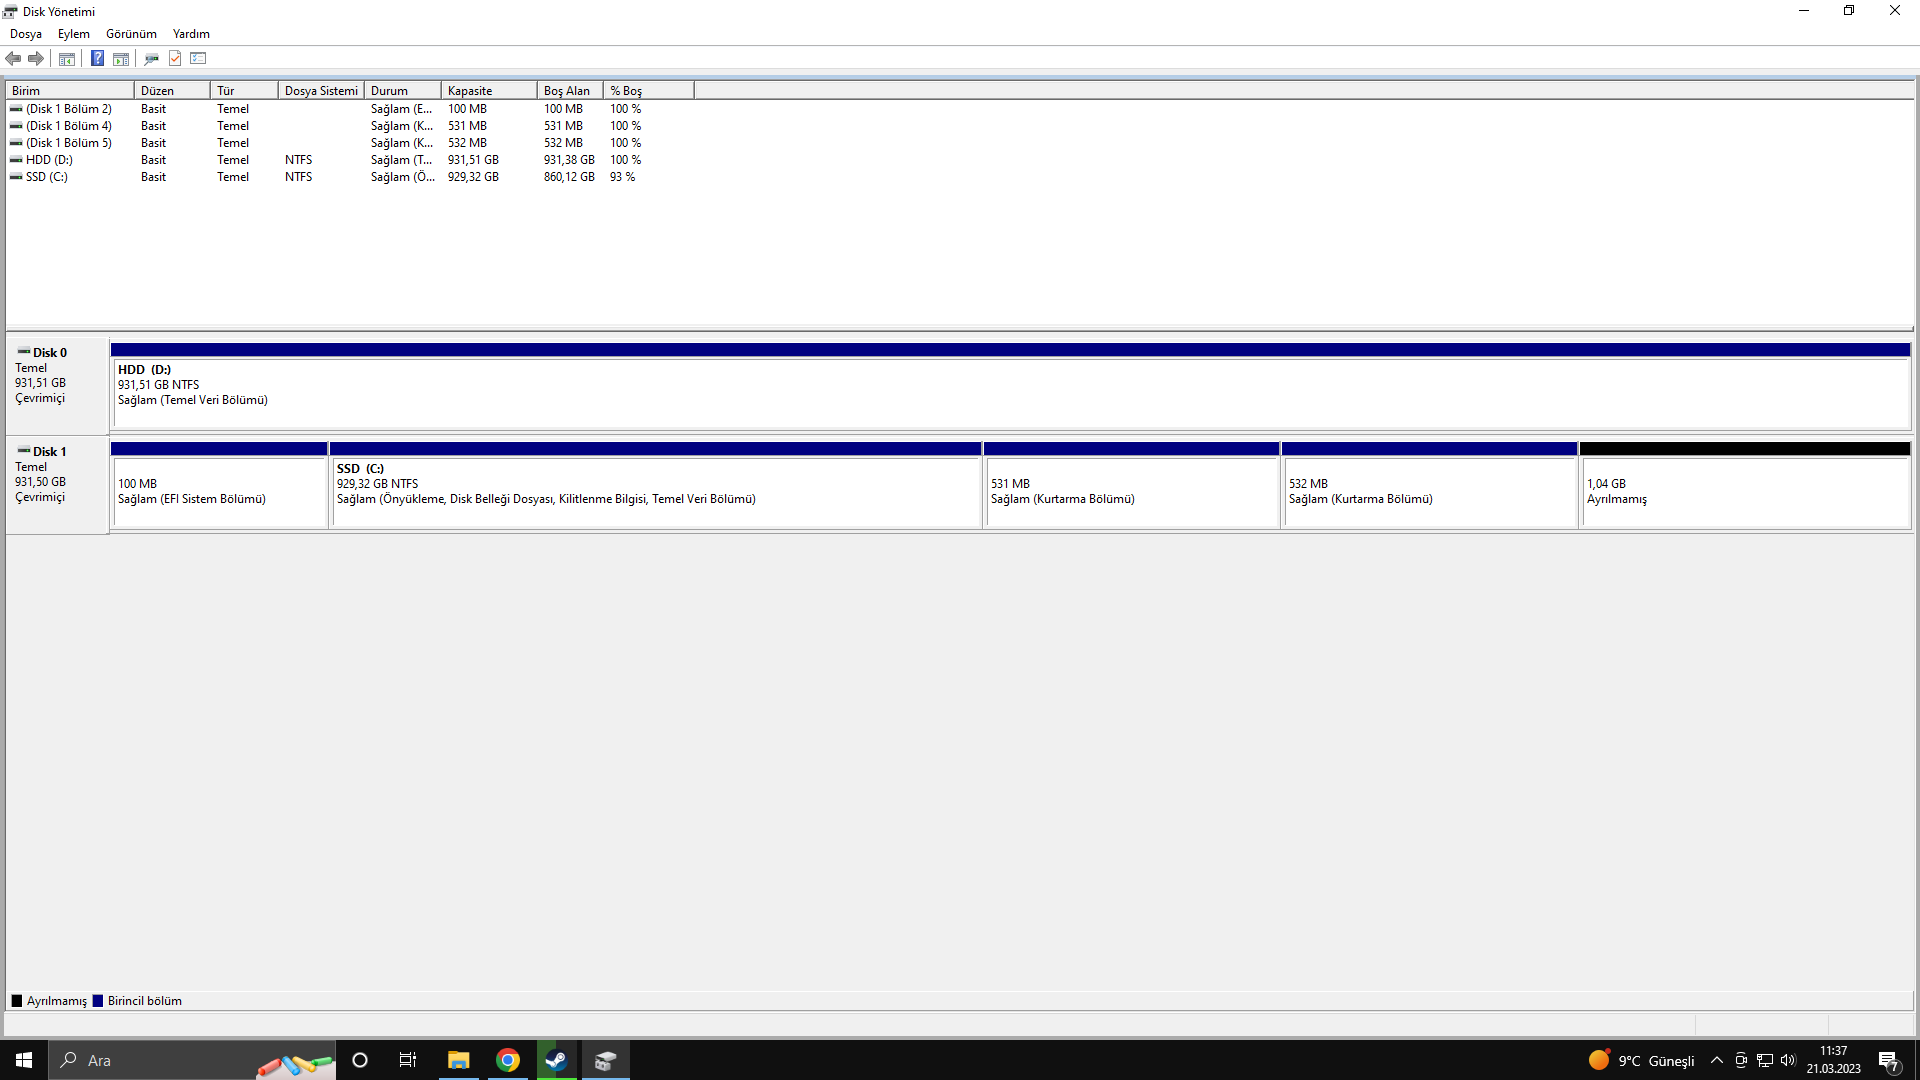
Task: Sort list by Dosya Sistemi column
Action: click(320, 91)
